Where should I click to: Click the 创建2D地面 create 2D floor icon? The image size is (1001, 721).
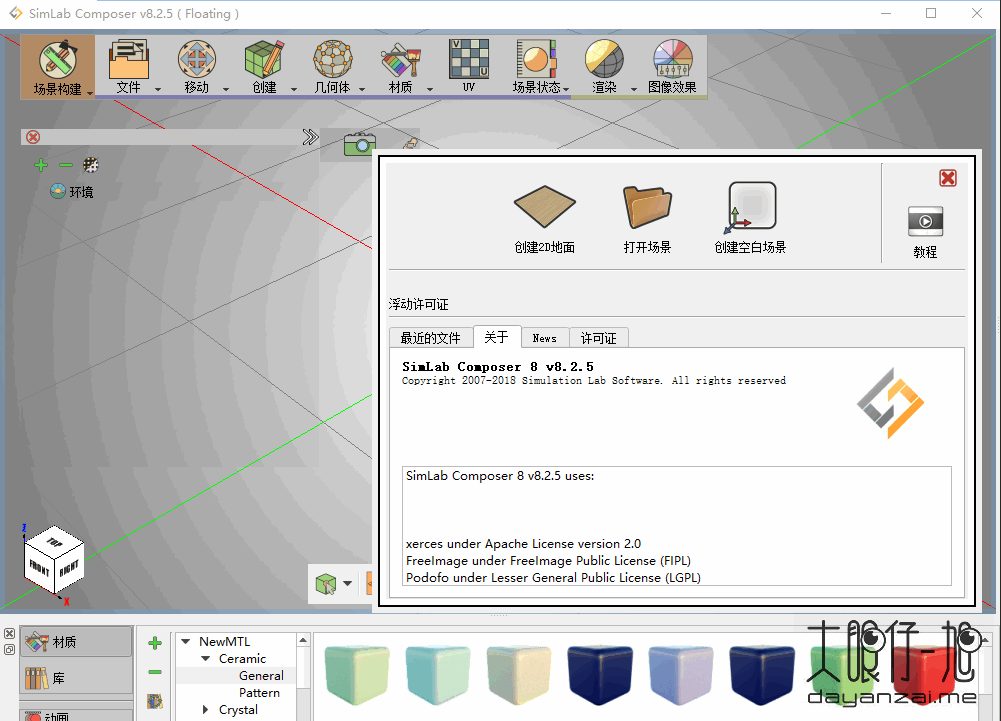[x=545, y=206]
